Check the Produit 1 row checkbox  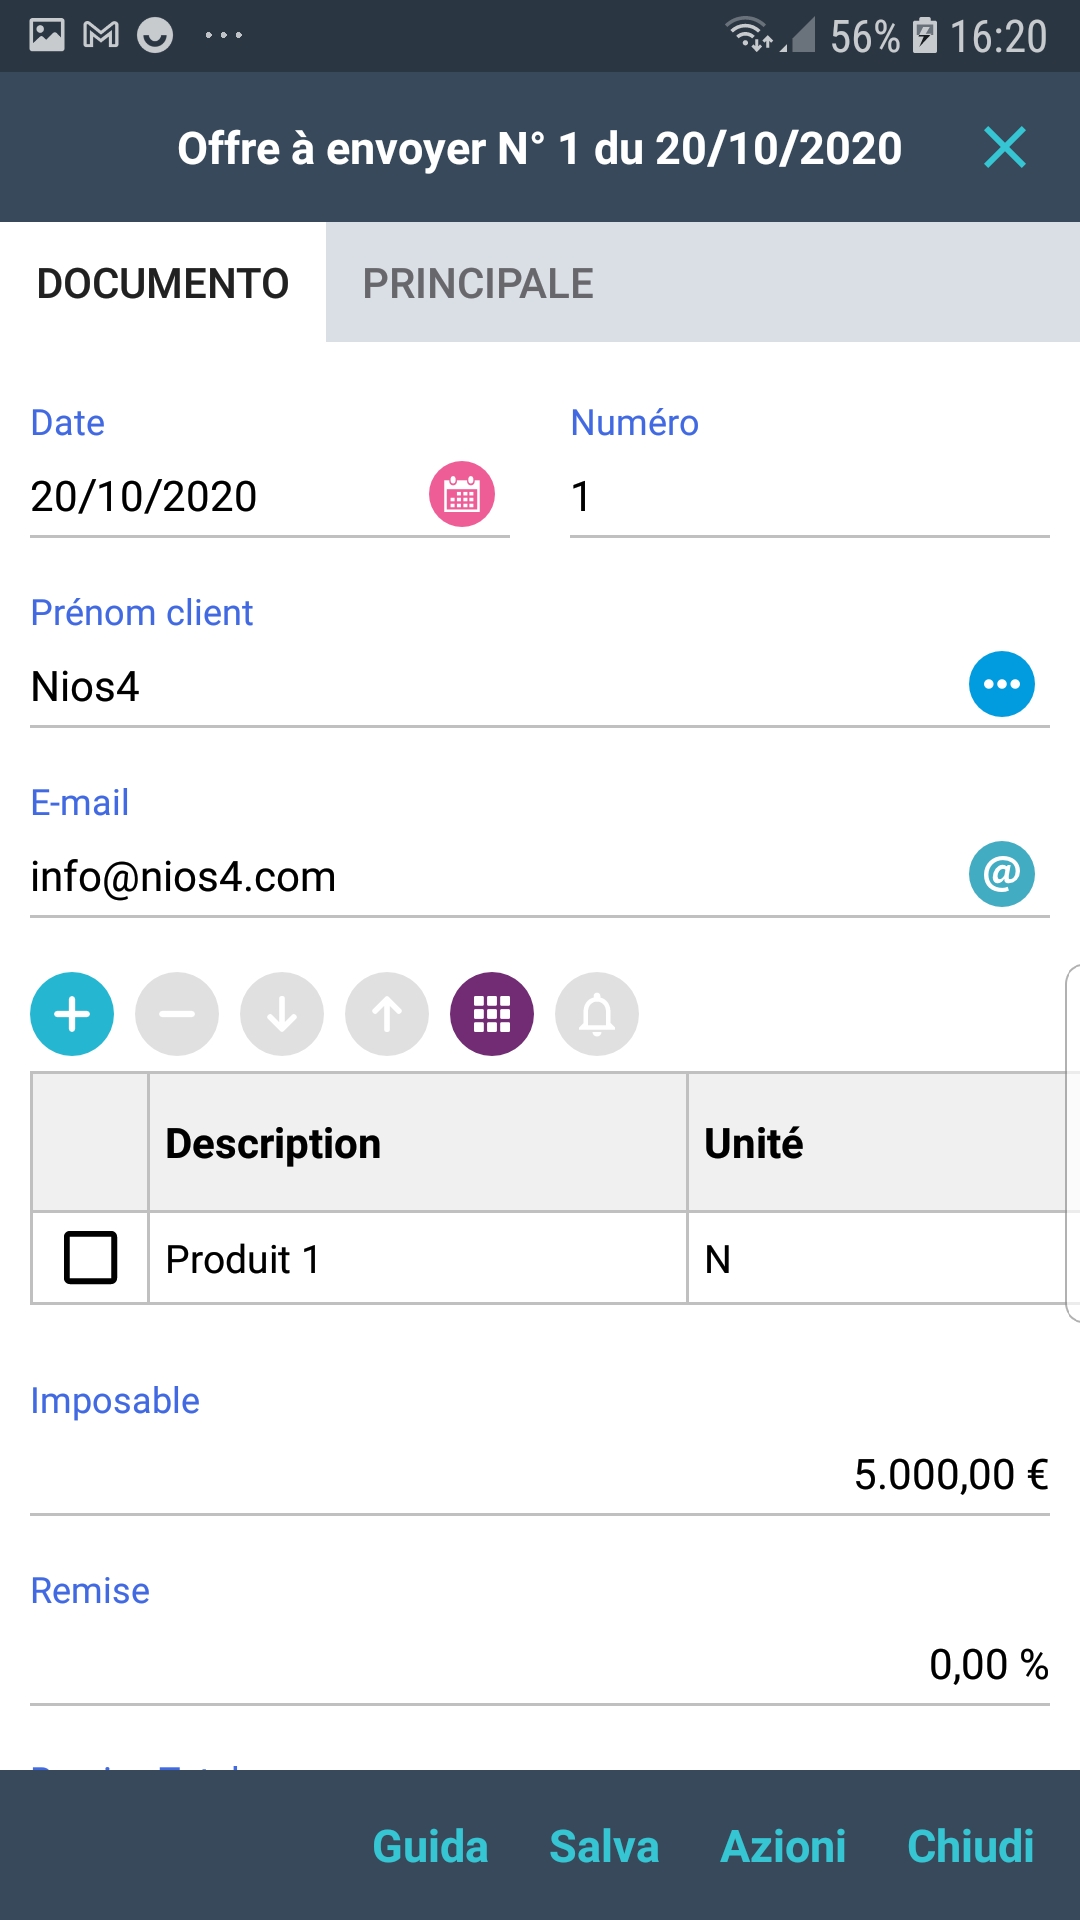90,1258
